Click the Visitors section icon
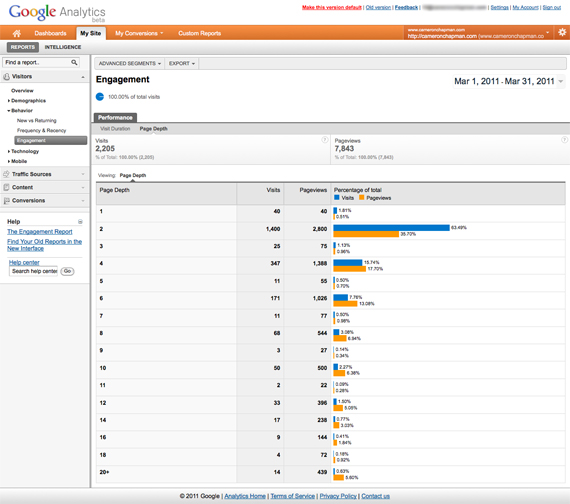Screen dimensions: 570x504 point(7,77)
